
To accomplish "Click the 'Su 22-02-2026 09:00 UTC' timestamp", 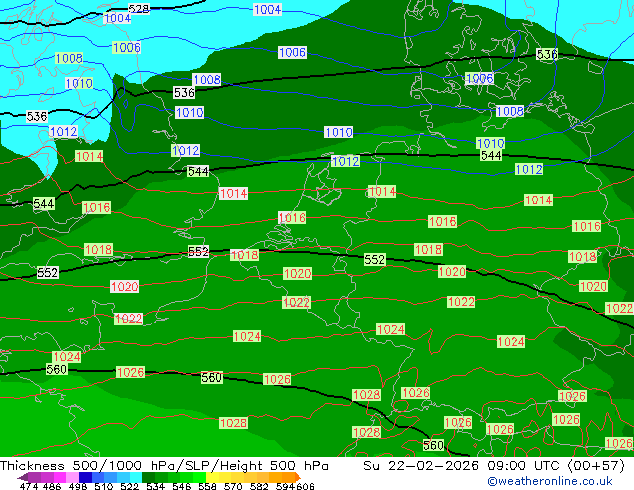I will 463,466.
